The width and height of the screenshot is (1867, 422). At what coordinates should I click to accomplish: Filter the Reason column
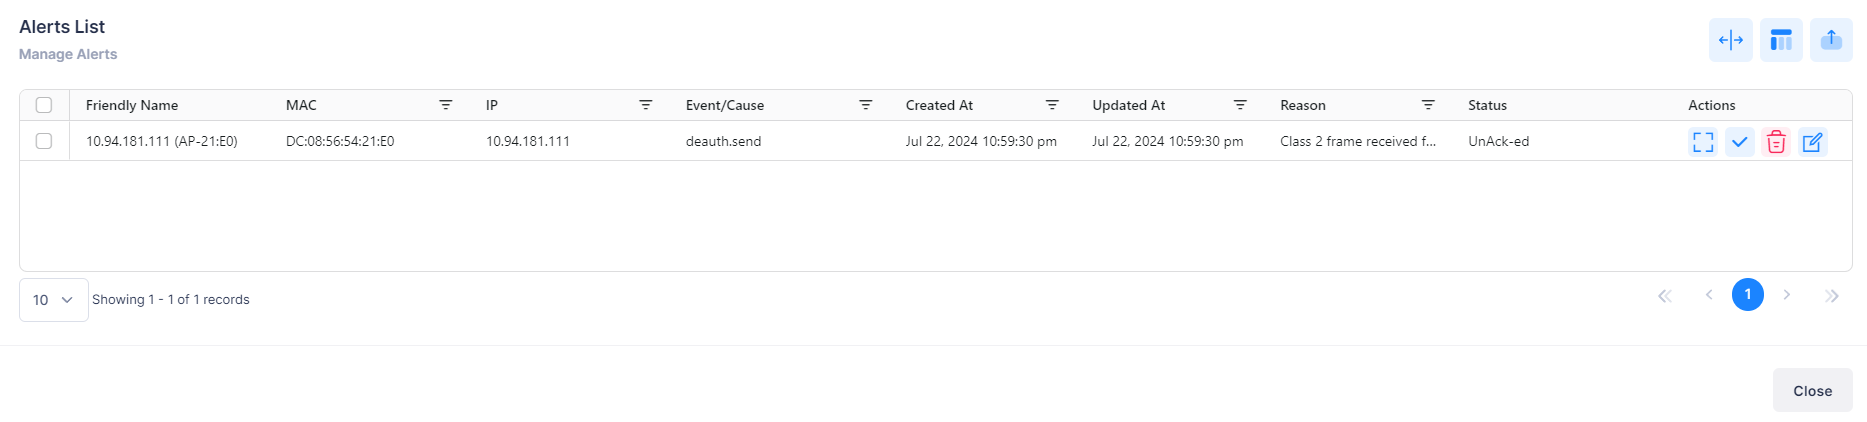(x=1428, y=105)
